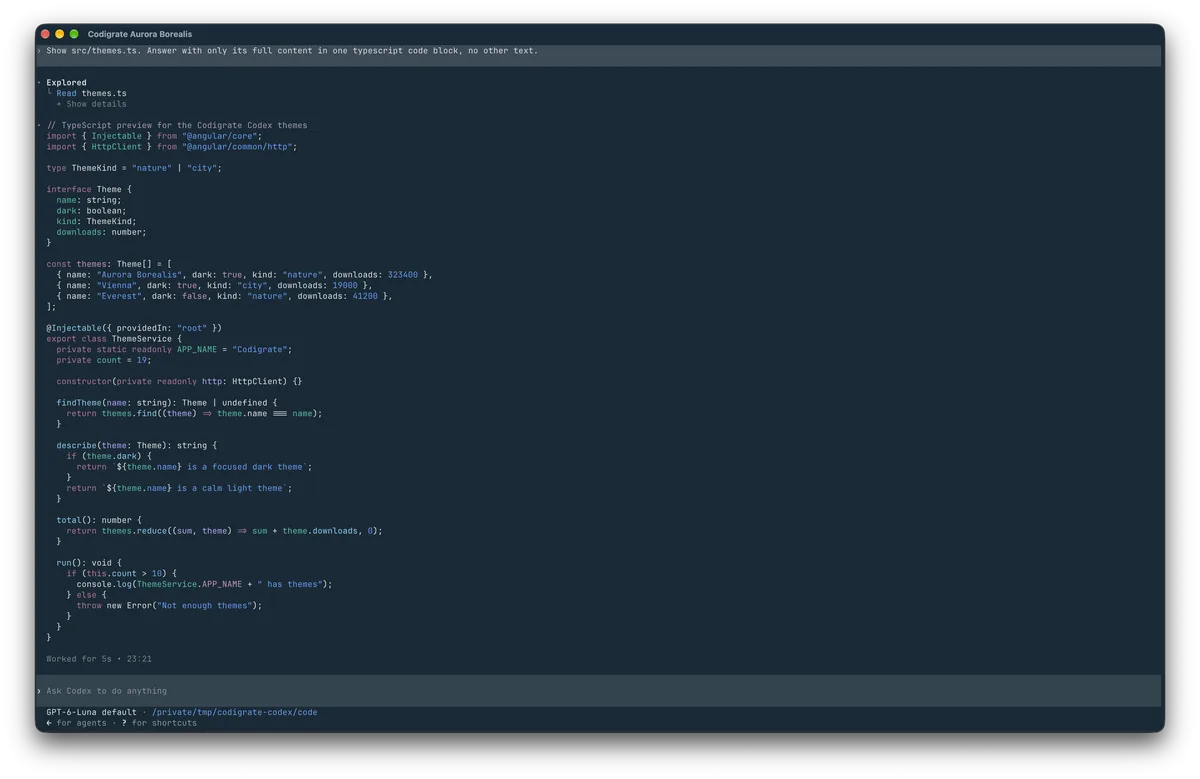Click the '← for agents' hint
The width and height of the screenshot is (1200, 779).
pos(76,723)
